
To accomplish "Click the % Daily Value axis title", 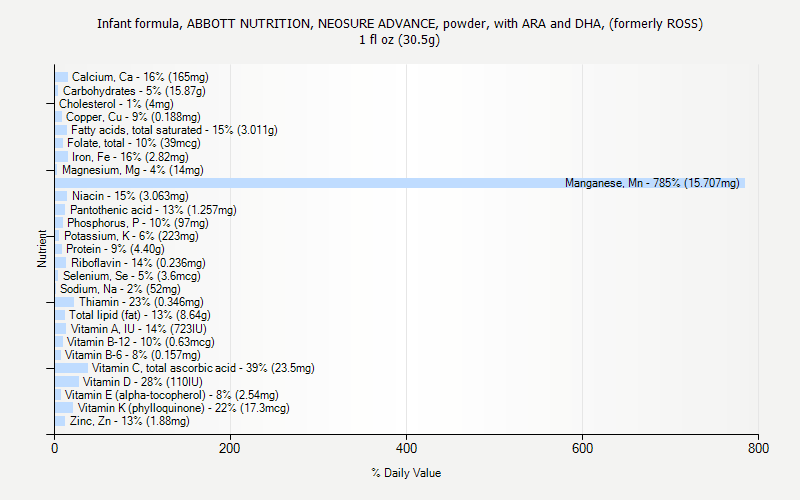I will (406, 473).
